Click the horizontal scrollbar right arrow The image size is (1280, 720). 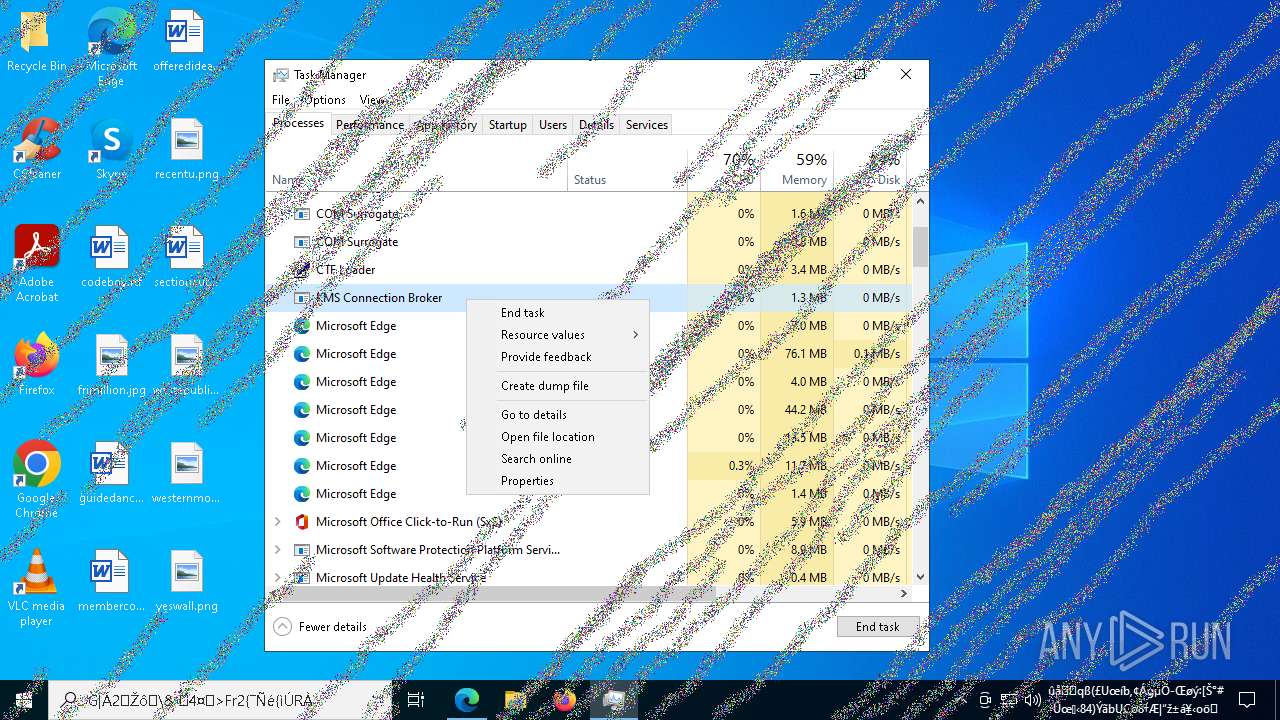click(x=904, y=594)
